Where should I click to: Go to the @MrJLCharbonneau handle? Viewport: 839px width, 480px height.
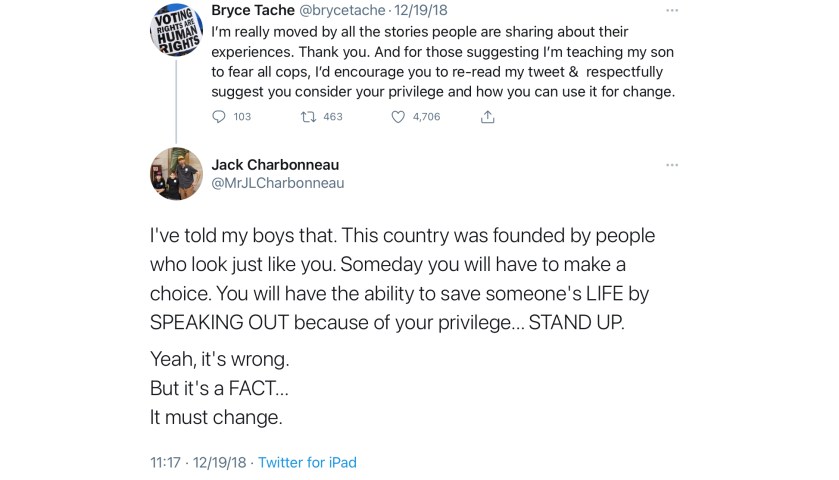[x=277, y=183]
